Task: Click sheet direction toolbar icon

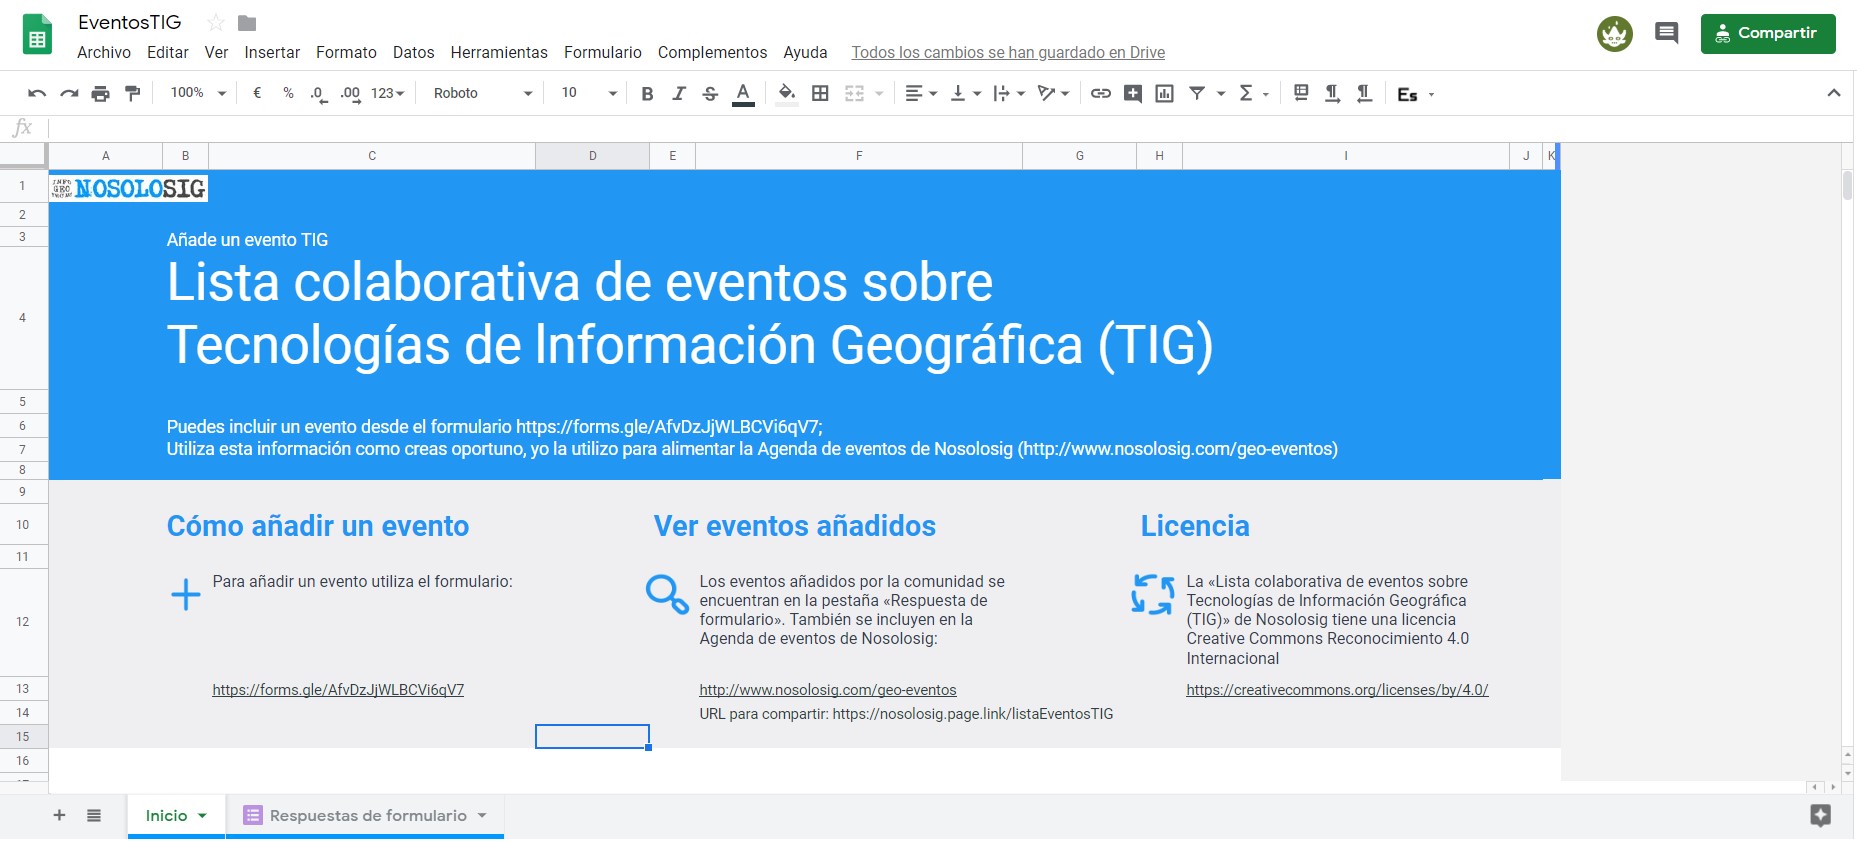Action: [x=1301, y=93]
